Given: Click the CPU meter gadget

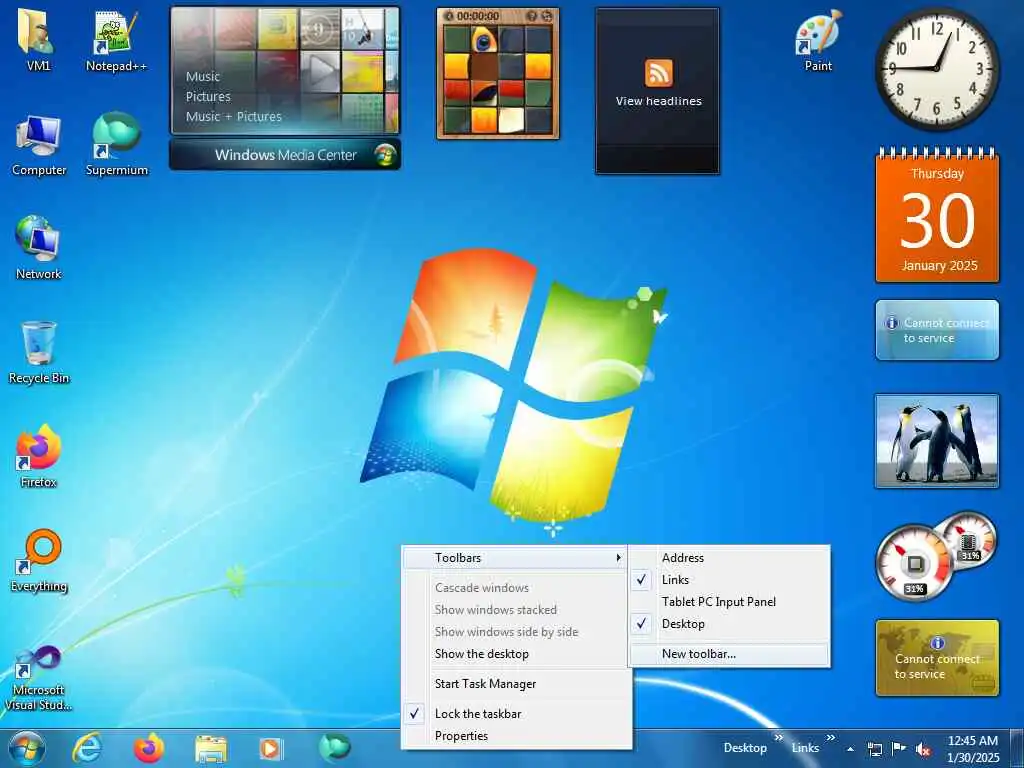Looking at the screenshot, I should [914, 562].
